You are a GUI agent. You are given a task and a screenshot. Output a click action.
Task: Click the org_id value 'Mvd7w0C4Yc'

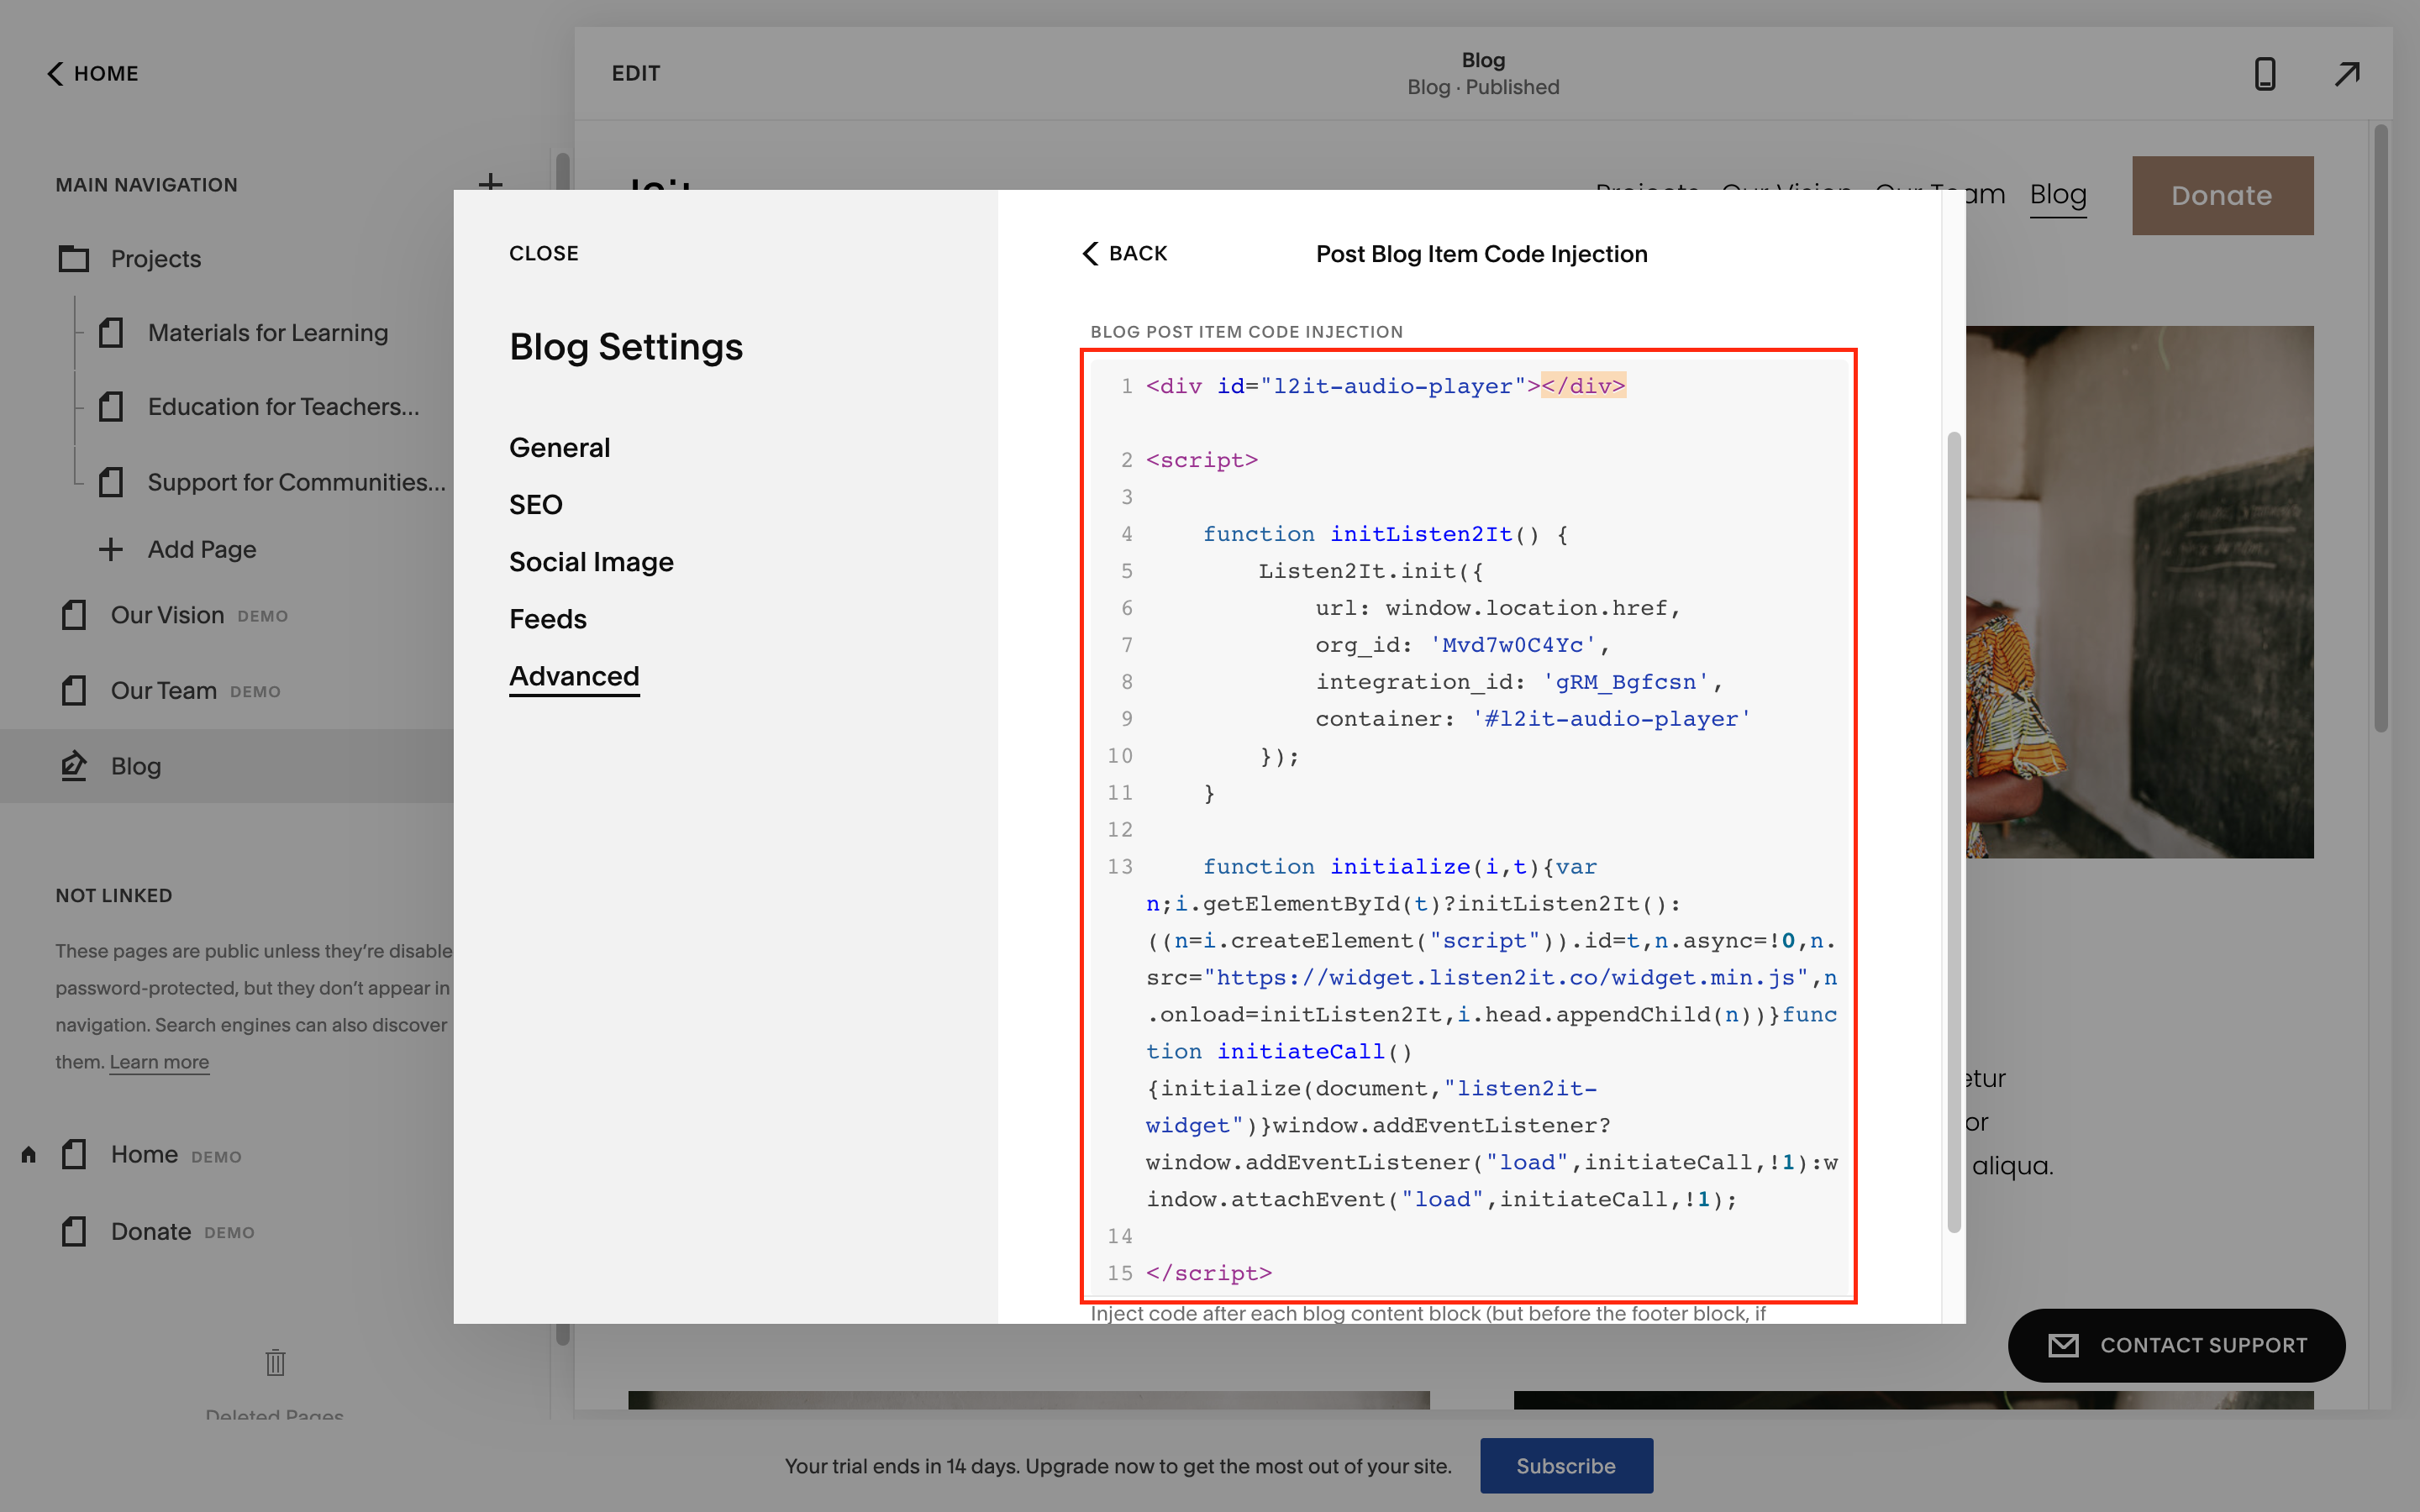pos(1512,645)
